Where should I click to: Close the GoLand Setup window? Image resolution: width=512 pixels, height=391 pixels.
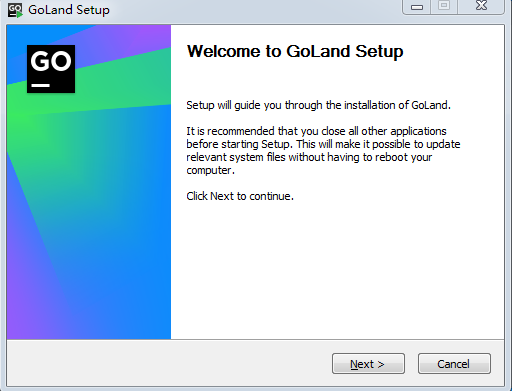point(481,6)
